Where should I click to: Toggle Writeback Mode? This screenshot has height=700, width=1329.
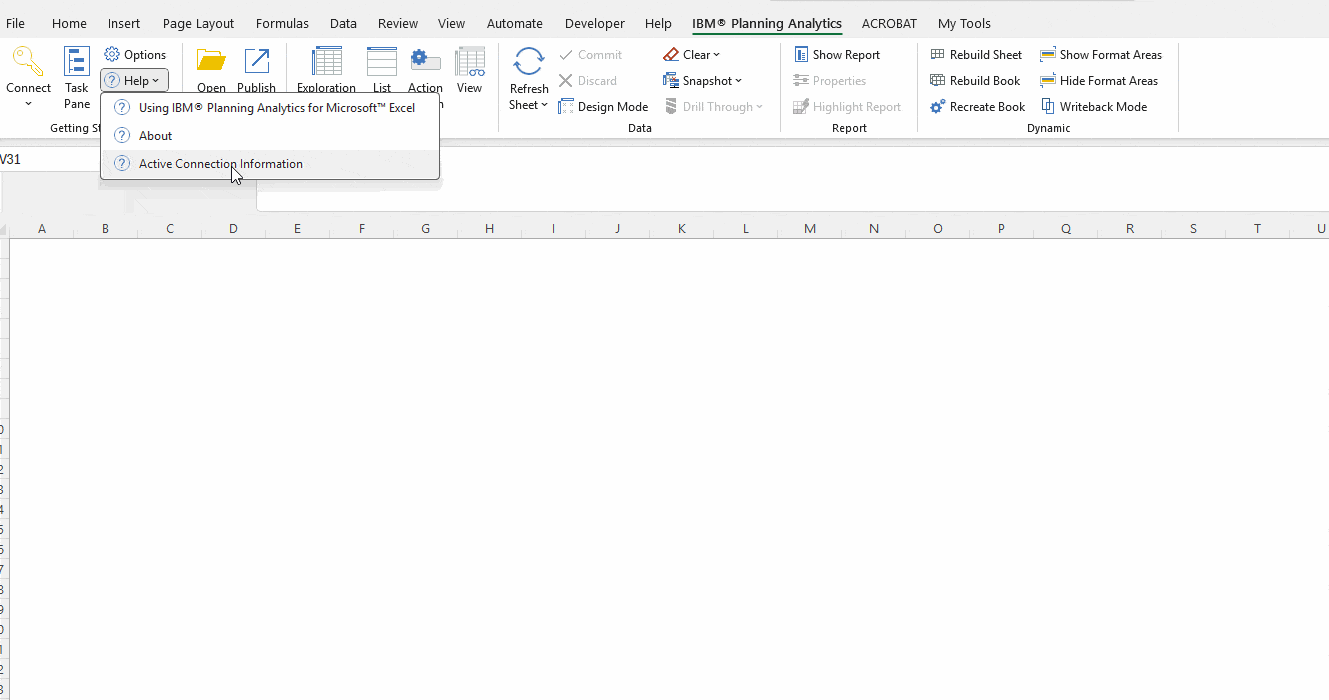pyautogui.click(x=1094, y=107)
